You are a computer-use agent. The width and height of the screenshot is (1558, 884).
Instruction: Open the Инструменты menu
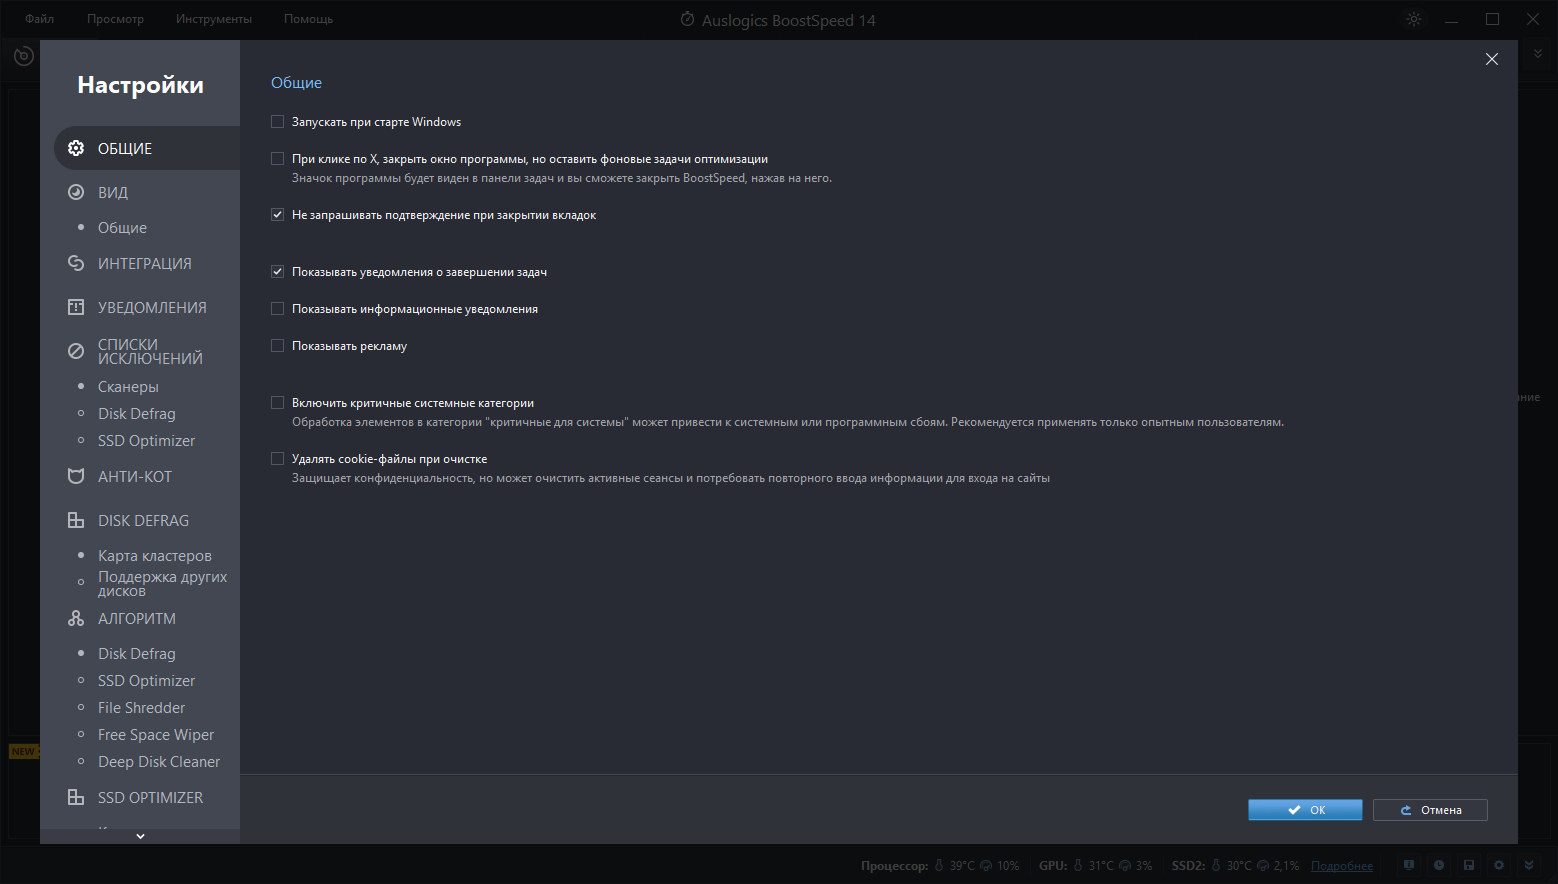coord(214,19)
